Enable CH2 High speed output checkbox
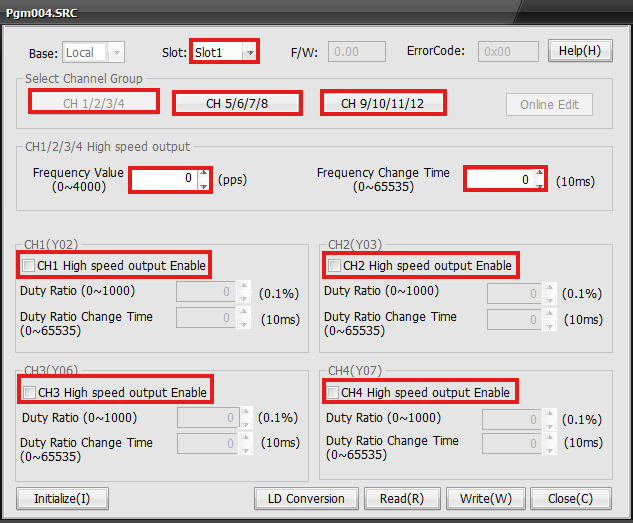The height and width of the screenshot is (523, 633). pos(334,266)
